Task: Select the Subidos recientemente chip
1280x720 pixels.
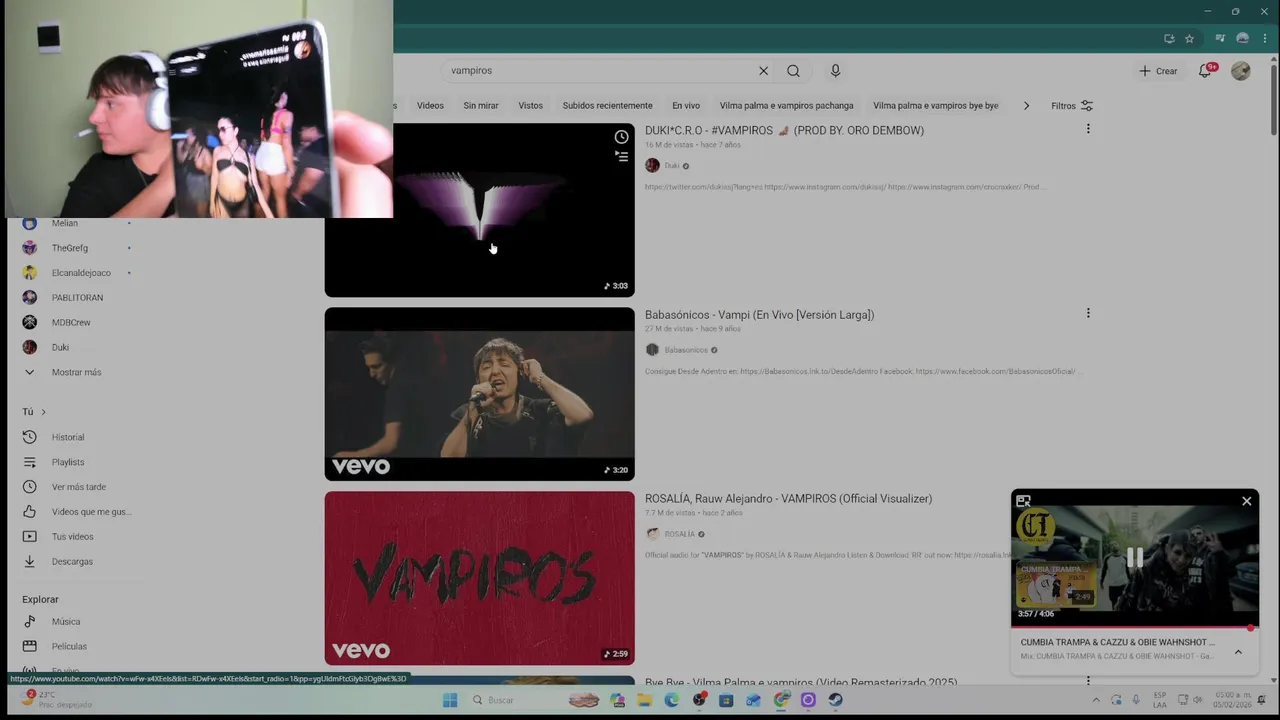Action: coord(607,106)
